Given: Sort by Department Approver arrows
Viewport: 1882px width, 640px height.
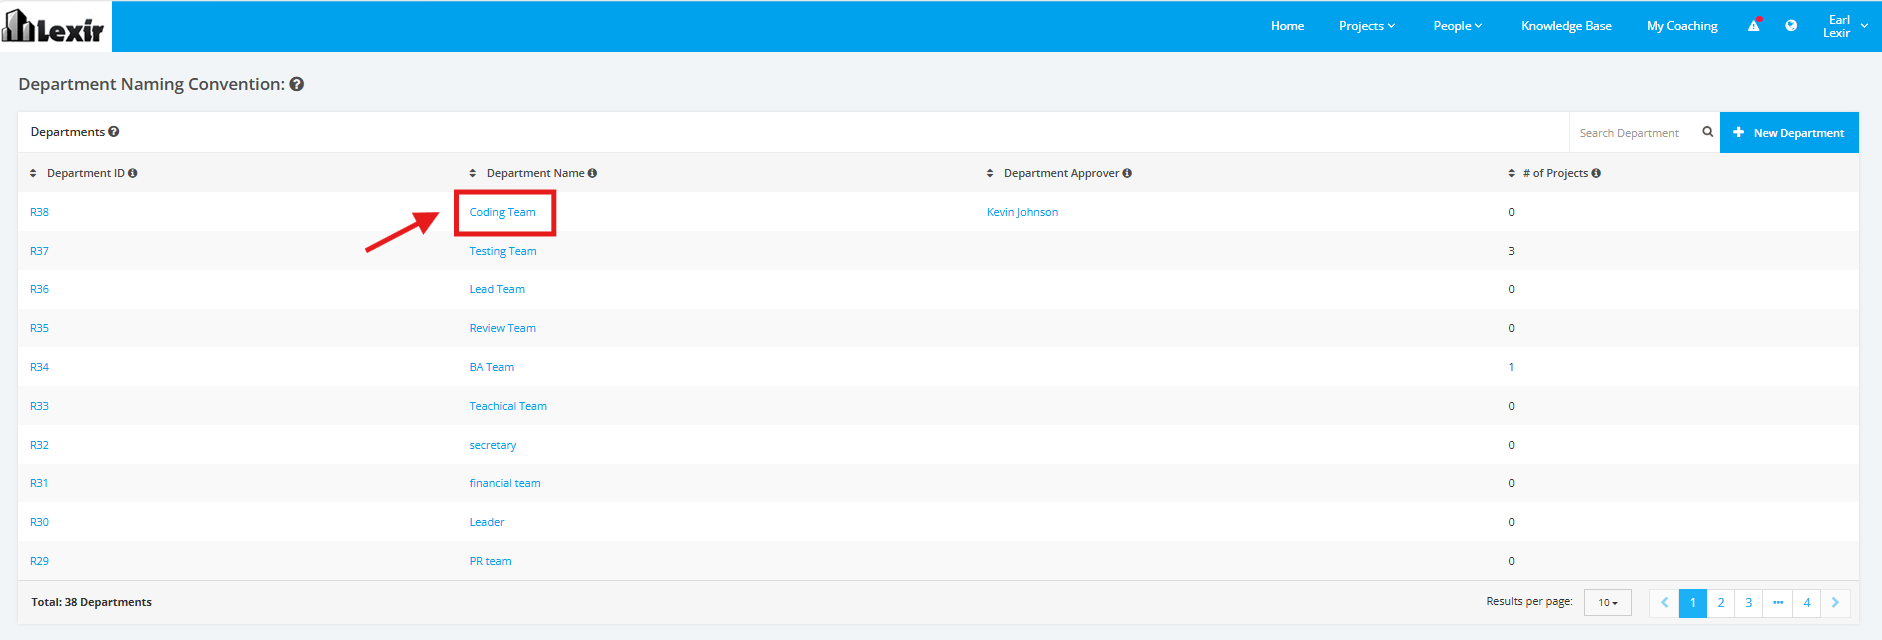Looking at the screenshot, I should [990, 173].
